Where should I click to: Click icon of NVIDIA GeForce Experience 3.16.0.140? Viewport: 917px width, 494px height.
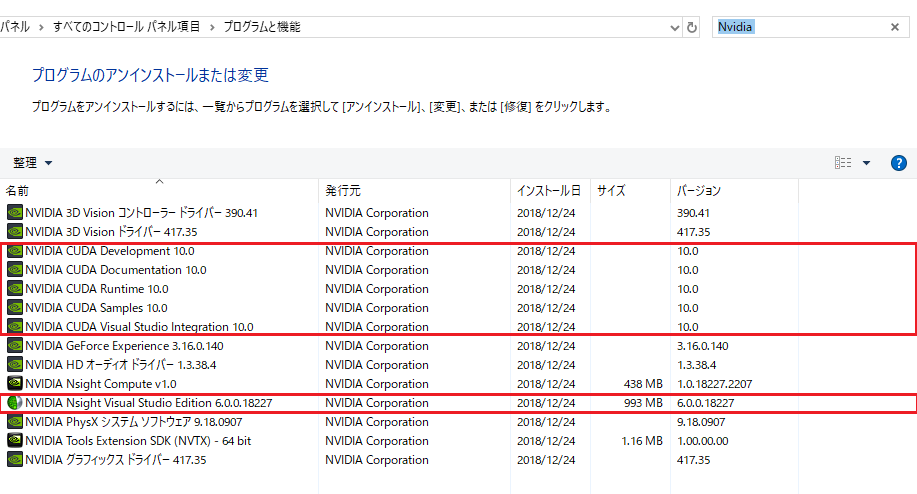[15, 346]
